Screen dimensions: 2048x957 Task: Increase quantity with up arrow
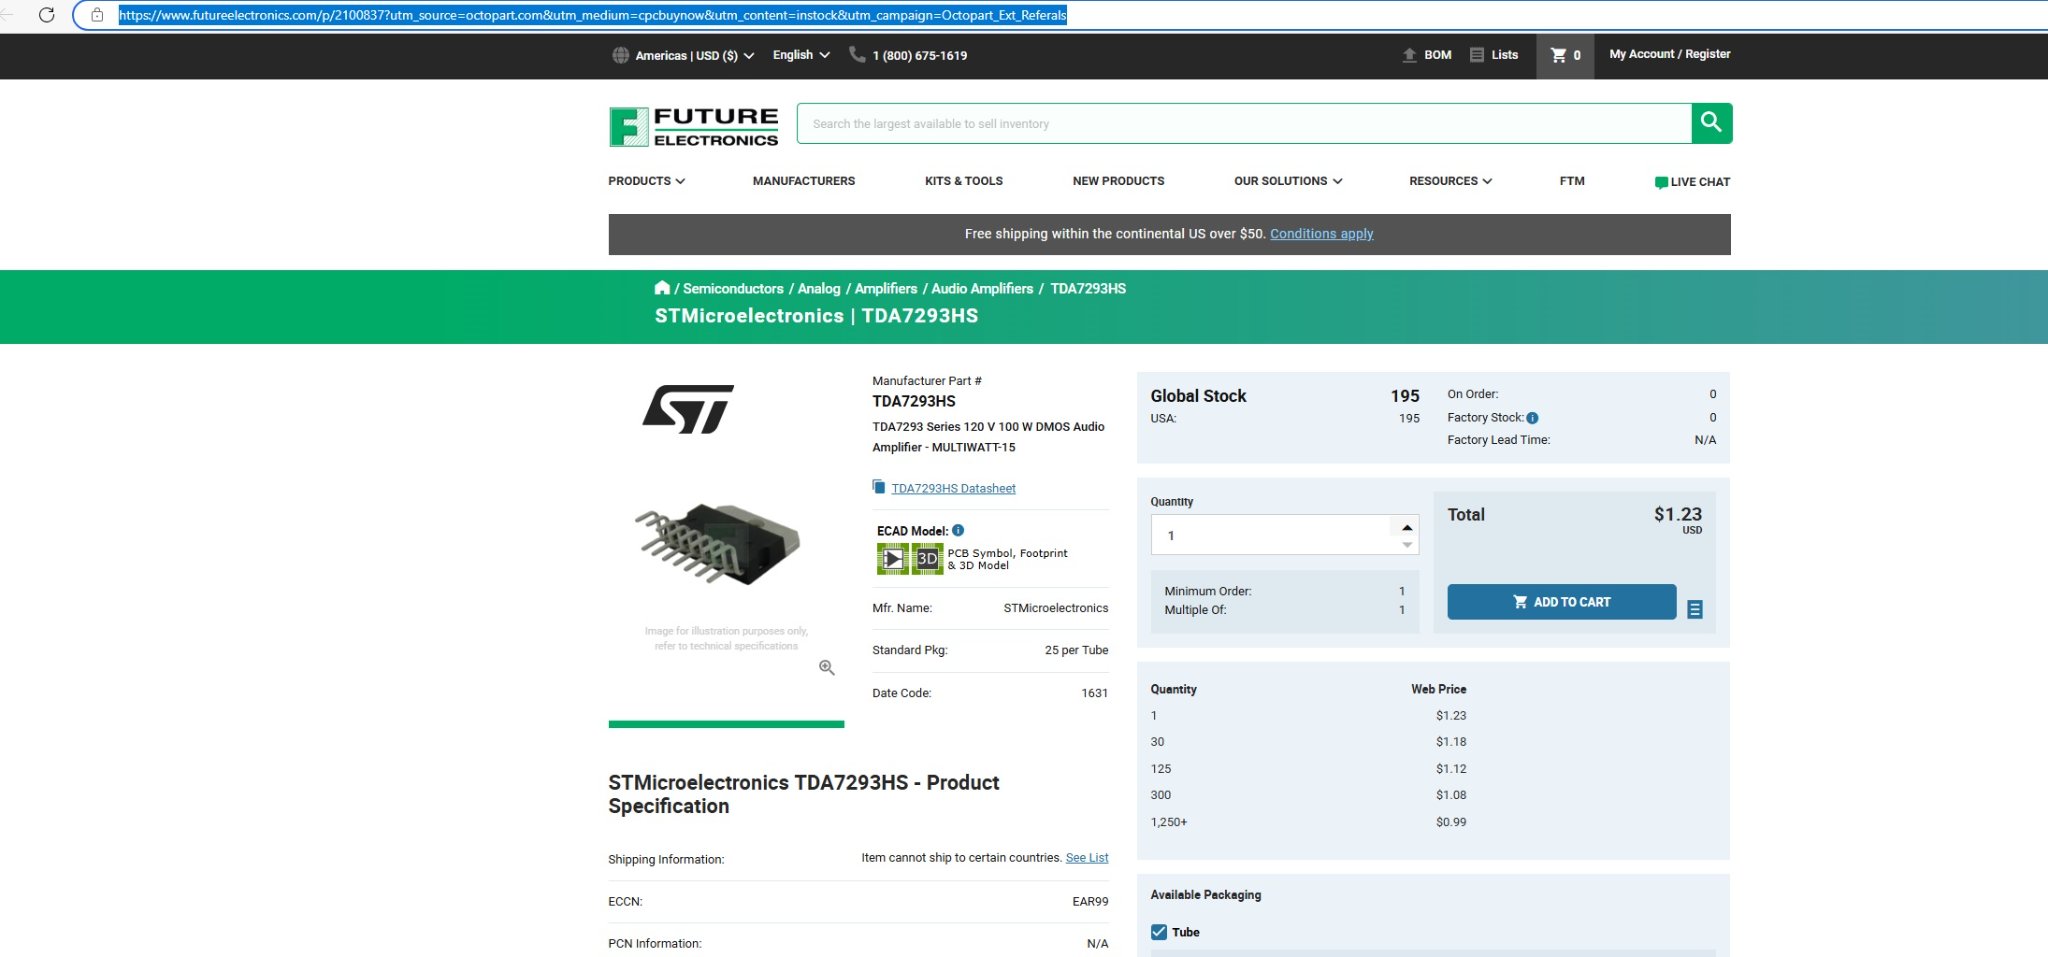1407,527
